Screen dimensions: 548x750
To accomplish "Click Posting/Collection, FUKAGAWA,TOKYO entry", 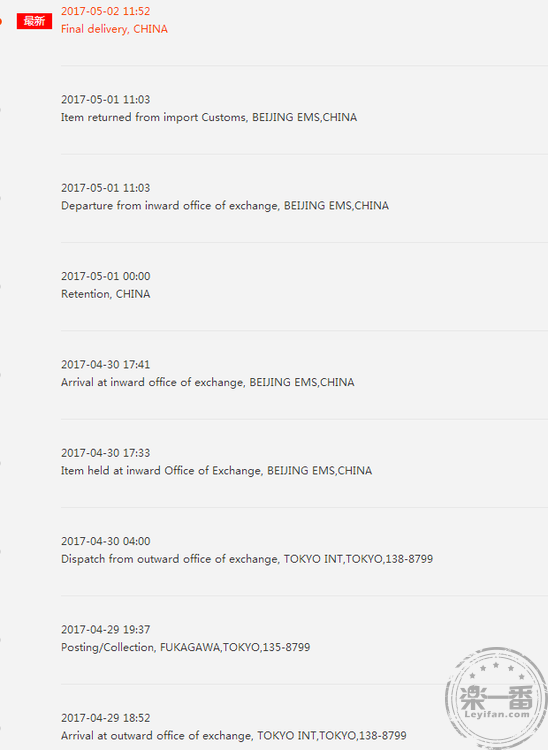I will (186, 648).
